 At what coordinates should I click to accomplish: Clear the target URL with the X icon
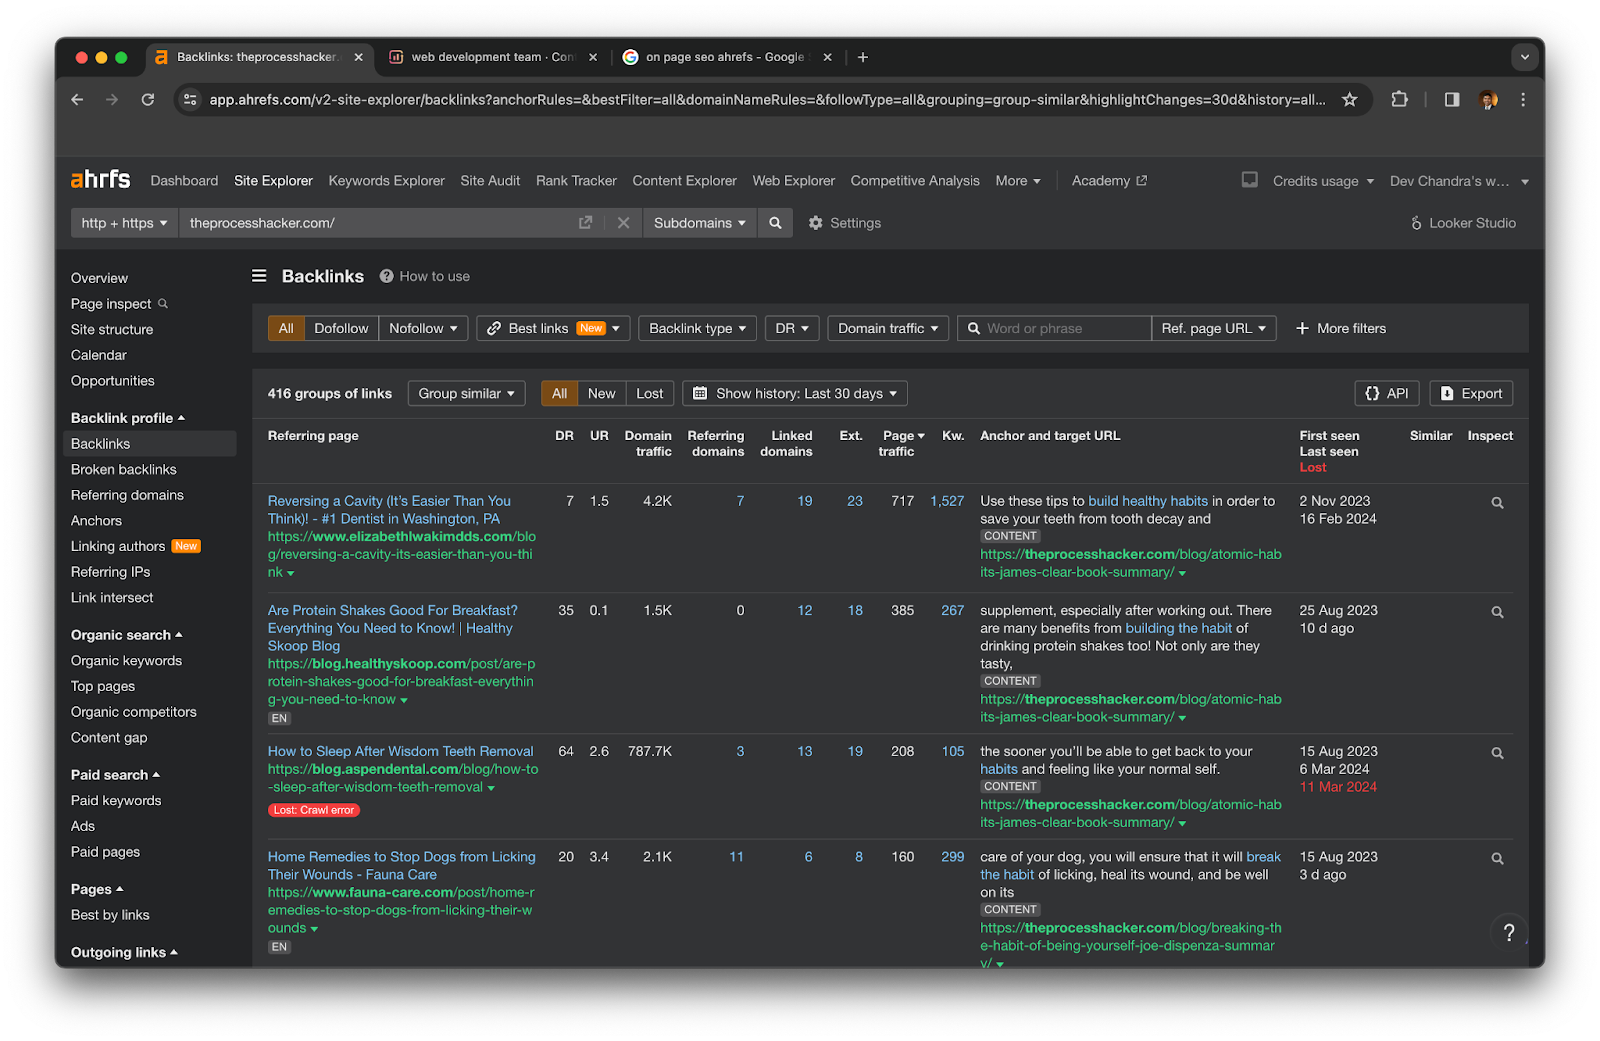tap(623, 223)
